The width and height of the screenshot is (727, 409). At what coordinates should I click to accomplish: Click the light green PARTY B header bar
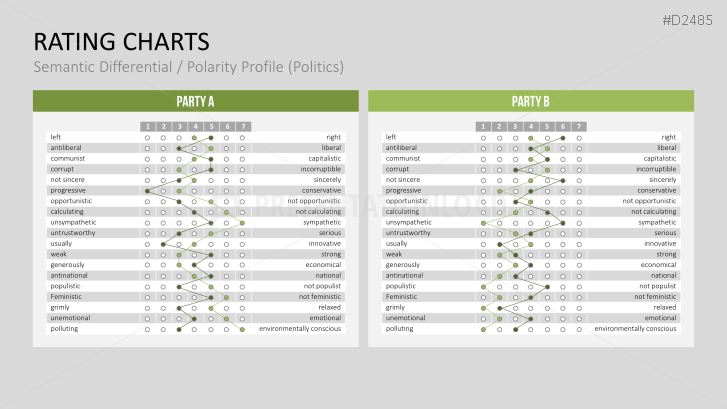(x=531, y=101)
